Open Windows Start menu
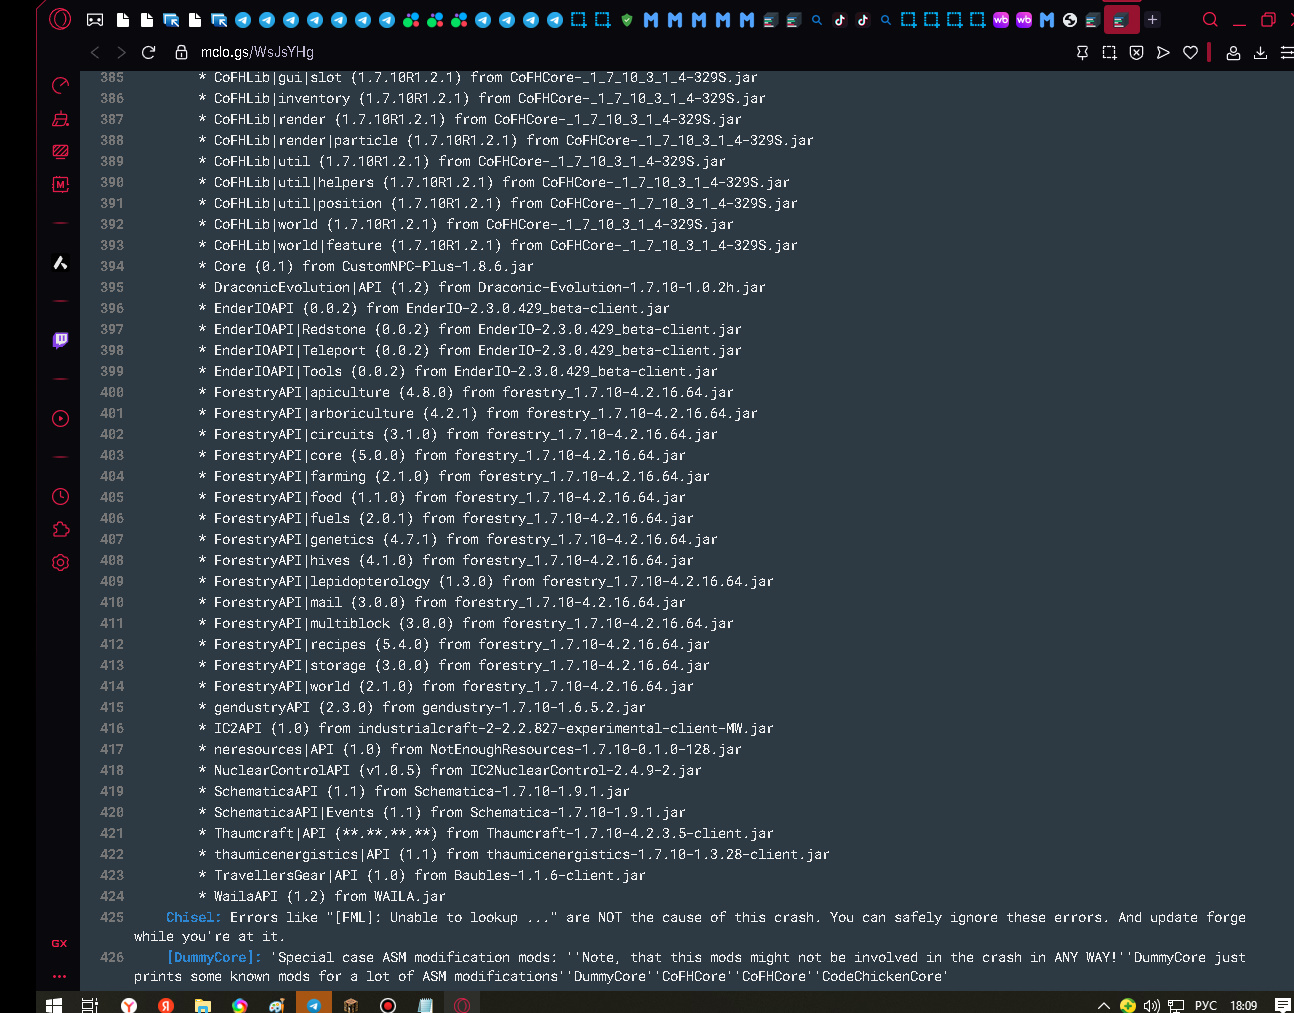The height and width of the screenshot is (1013, 1294). [53, 1004]
